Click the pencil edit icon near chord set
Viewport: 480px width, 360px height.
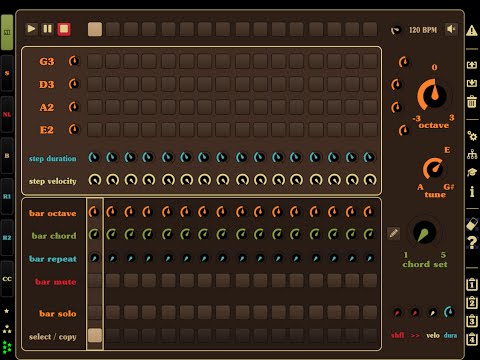(x=394, y=233)
